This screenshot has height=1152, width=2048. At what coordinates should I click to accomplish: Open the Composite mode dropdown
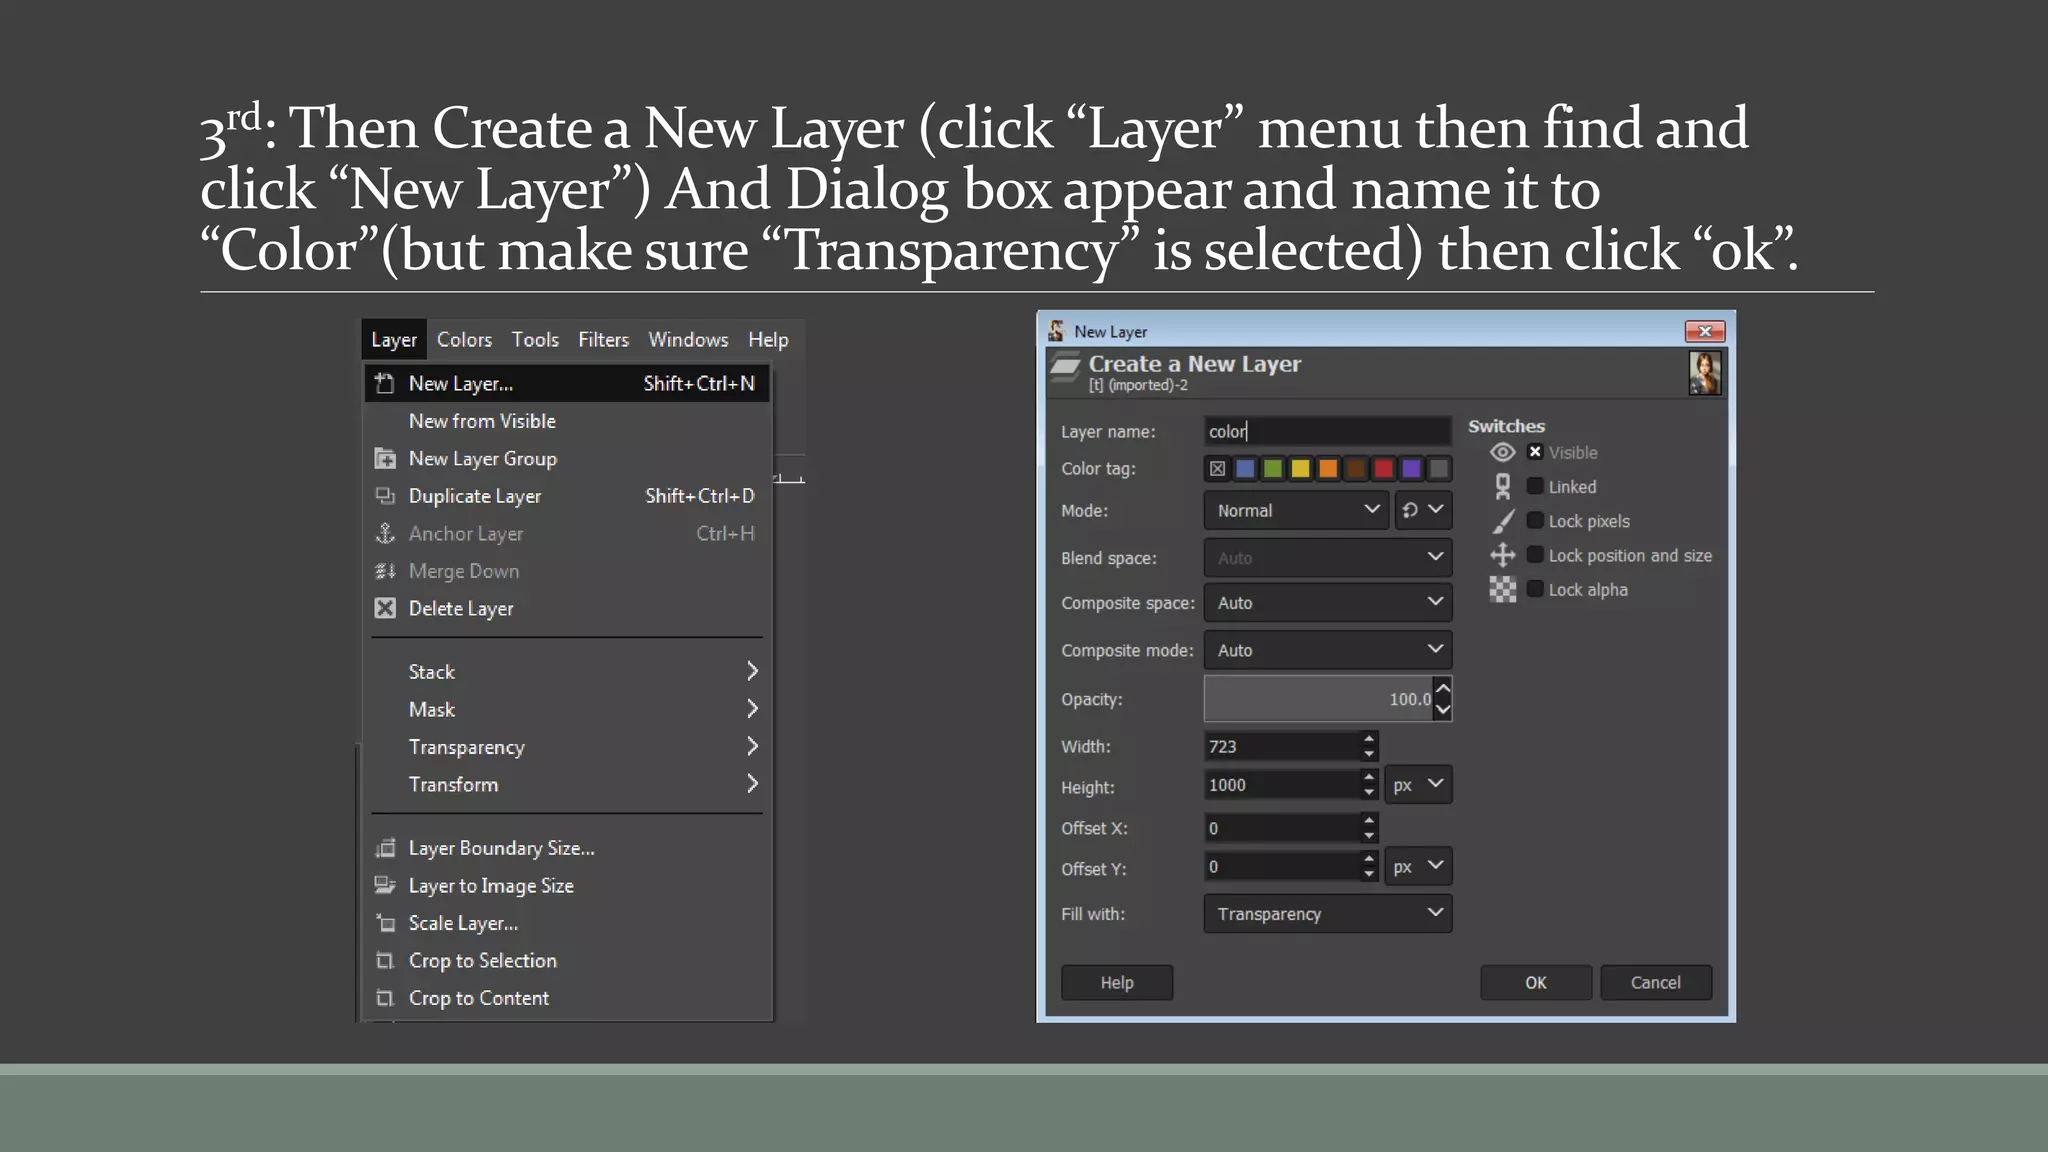tap(1328, 650)
